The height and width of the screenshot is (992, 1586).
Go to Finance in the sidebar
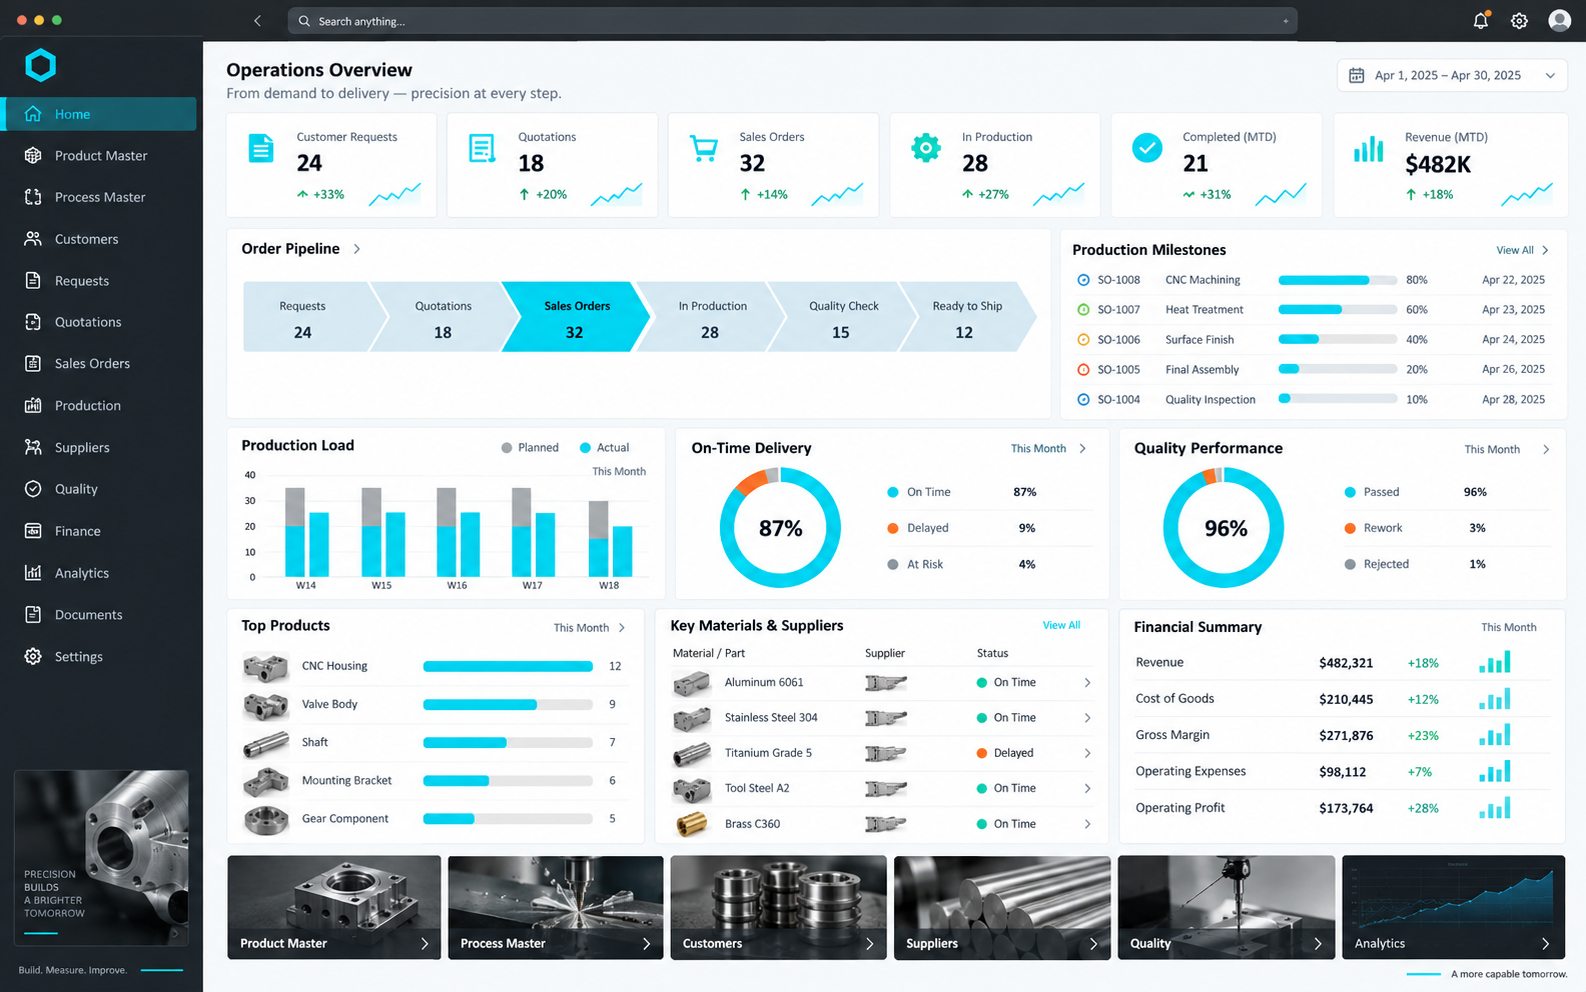100,531
